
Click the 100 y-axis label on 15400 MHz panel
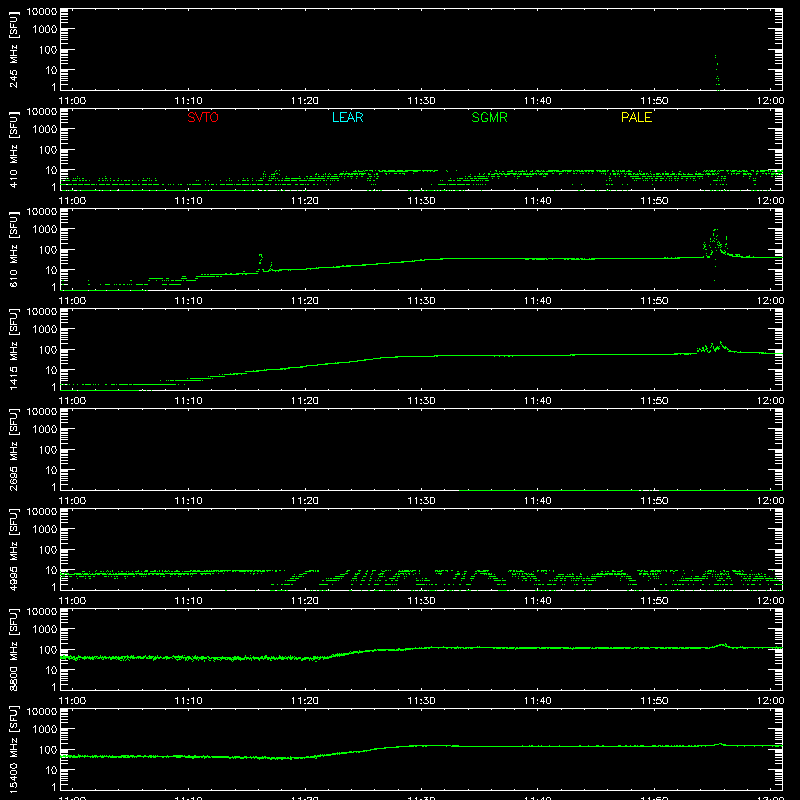pos(48,750)
